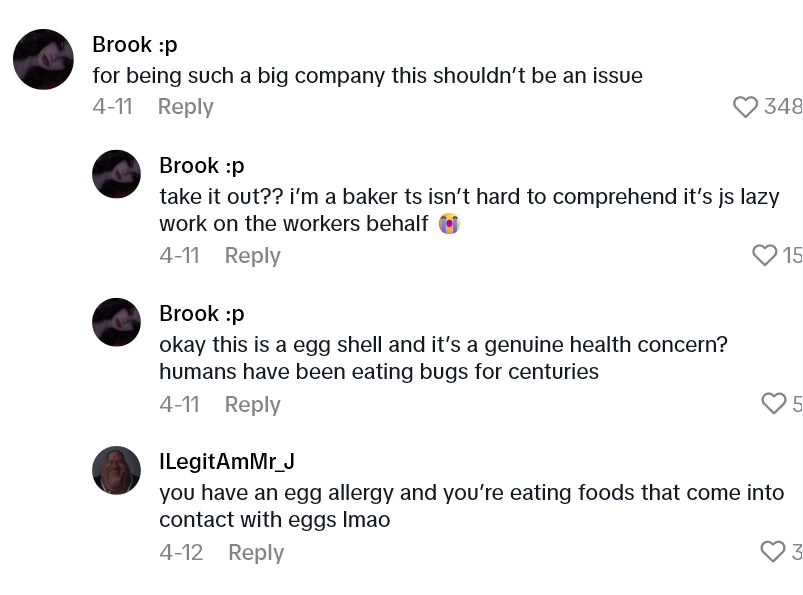Reply to the 'eating bugs for centuries' comment
Image resolution: width=803 pixels, height=595 pixels.
(252, 404)
